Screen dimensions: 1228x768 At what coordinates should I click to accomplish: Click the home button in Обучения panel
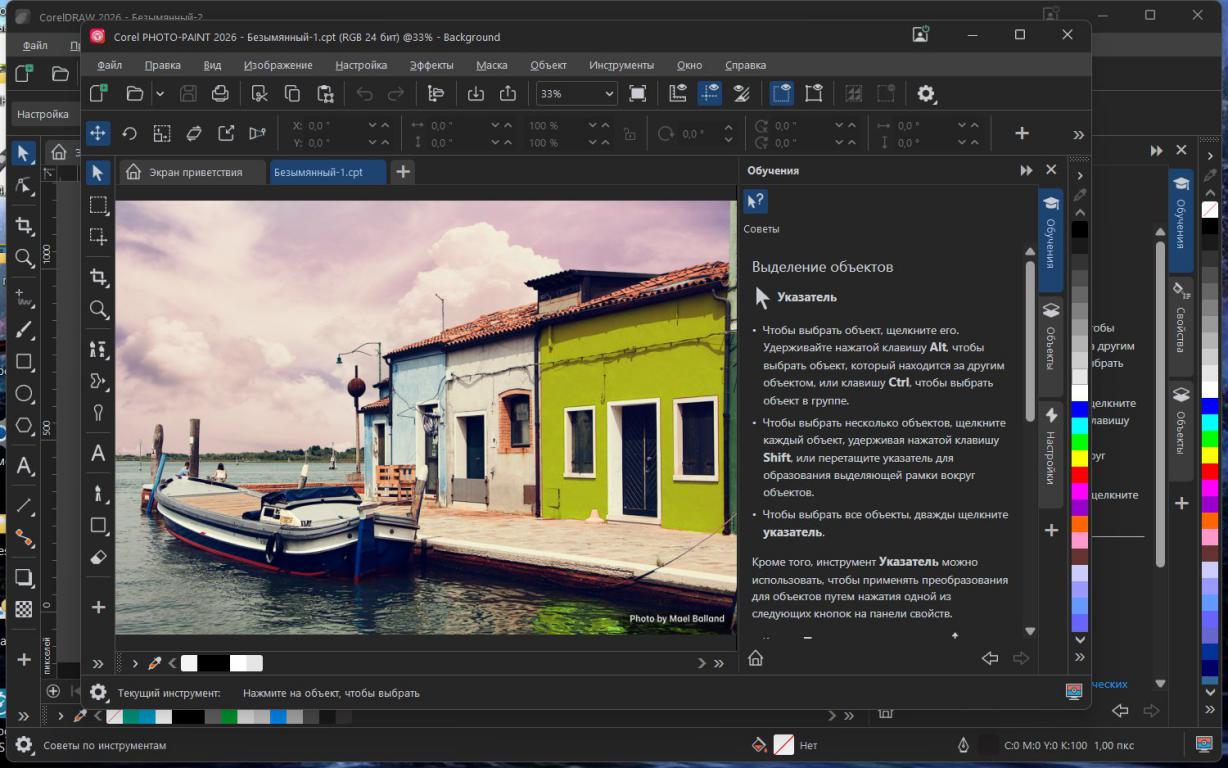(x=756, y=658)
